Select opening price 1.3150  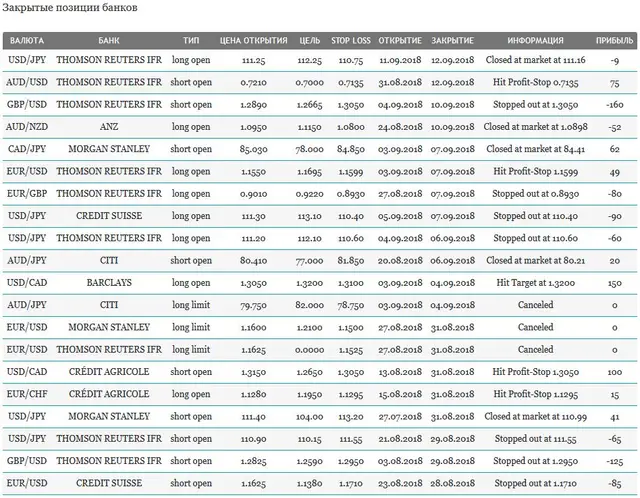tap(253, 372)
